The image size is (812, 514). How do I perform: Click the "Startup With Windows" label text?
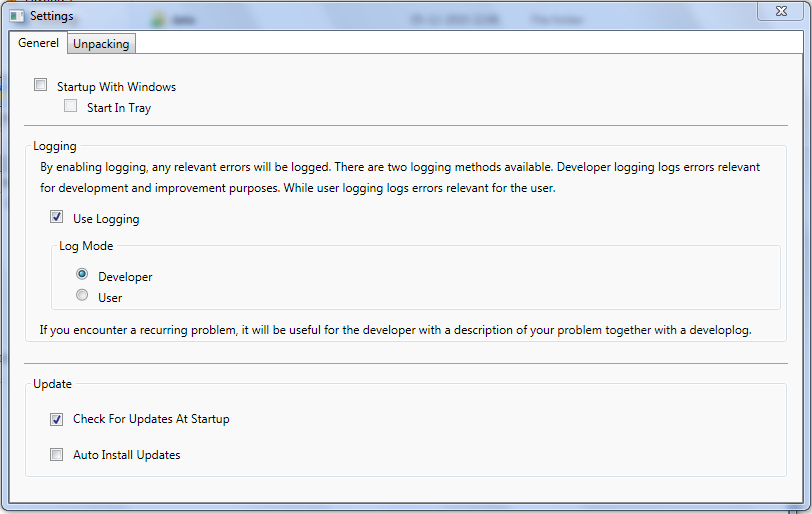[116, 87]
